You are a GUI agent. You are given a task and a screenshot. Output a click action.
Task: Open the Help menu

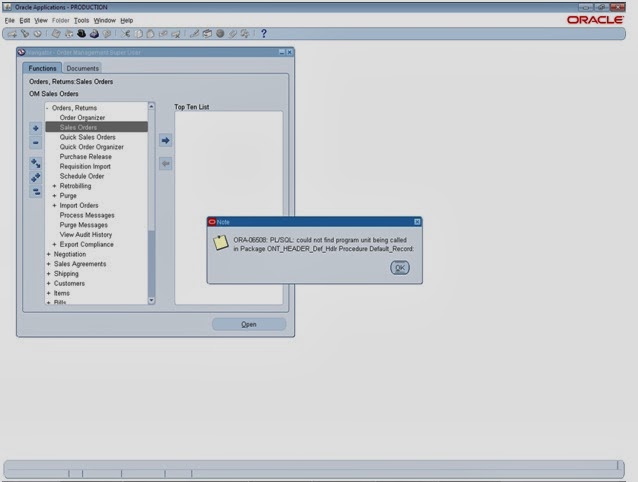pos(127,20)
